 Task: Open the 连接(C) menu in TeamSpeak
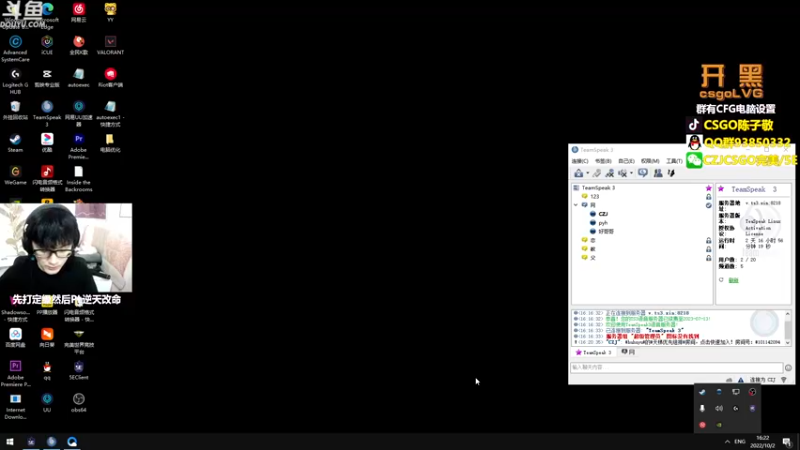pyautogui.click(x=580, y=161)
